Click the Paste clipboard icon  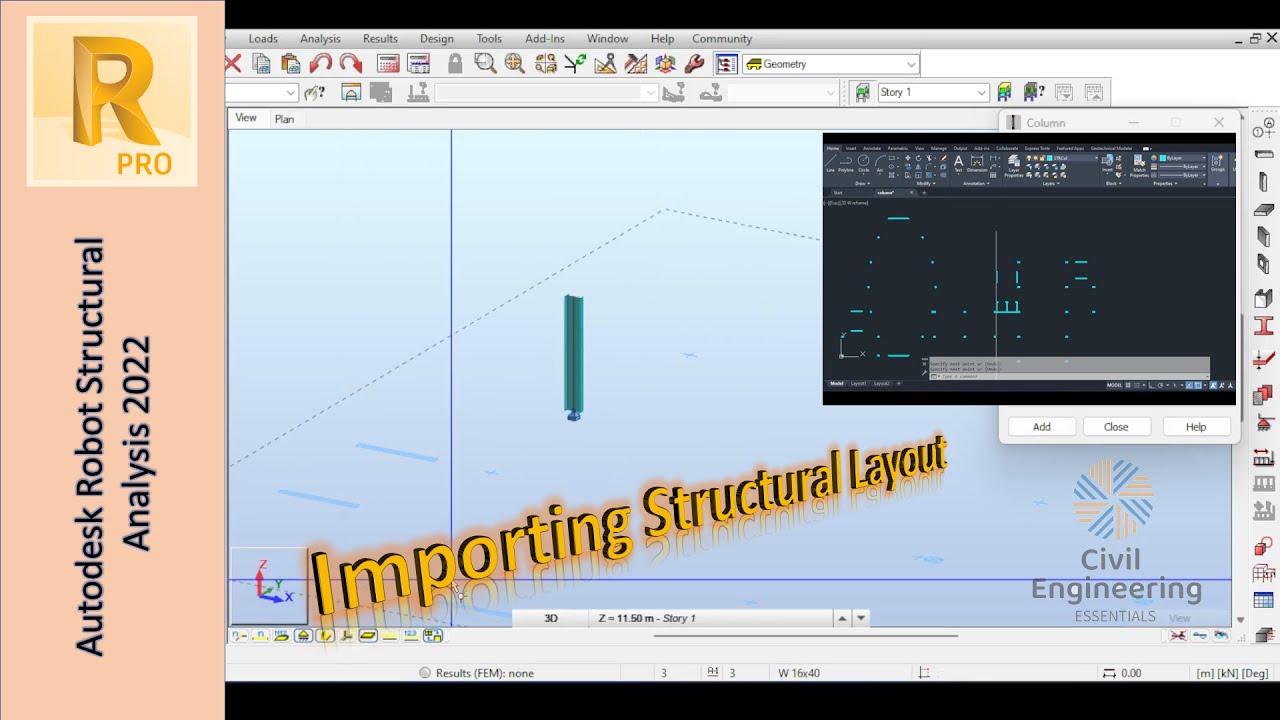click(291, 64)
